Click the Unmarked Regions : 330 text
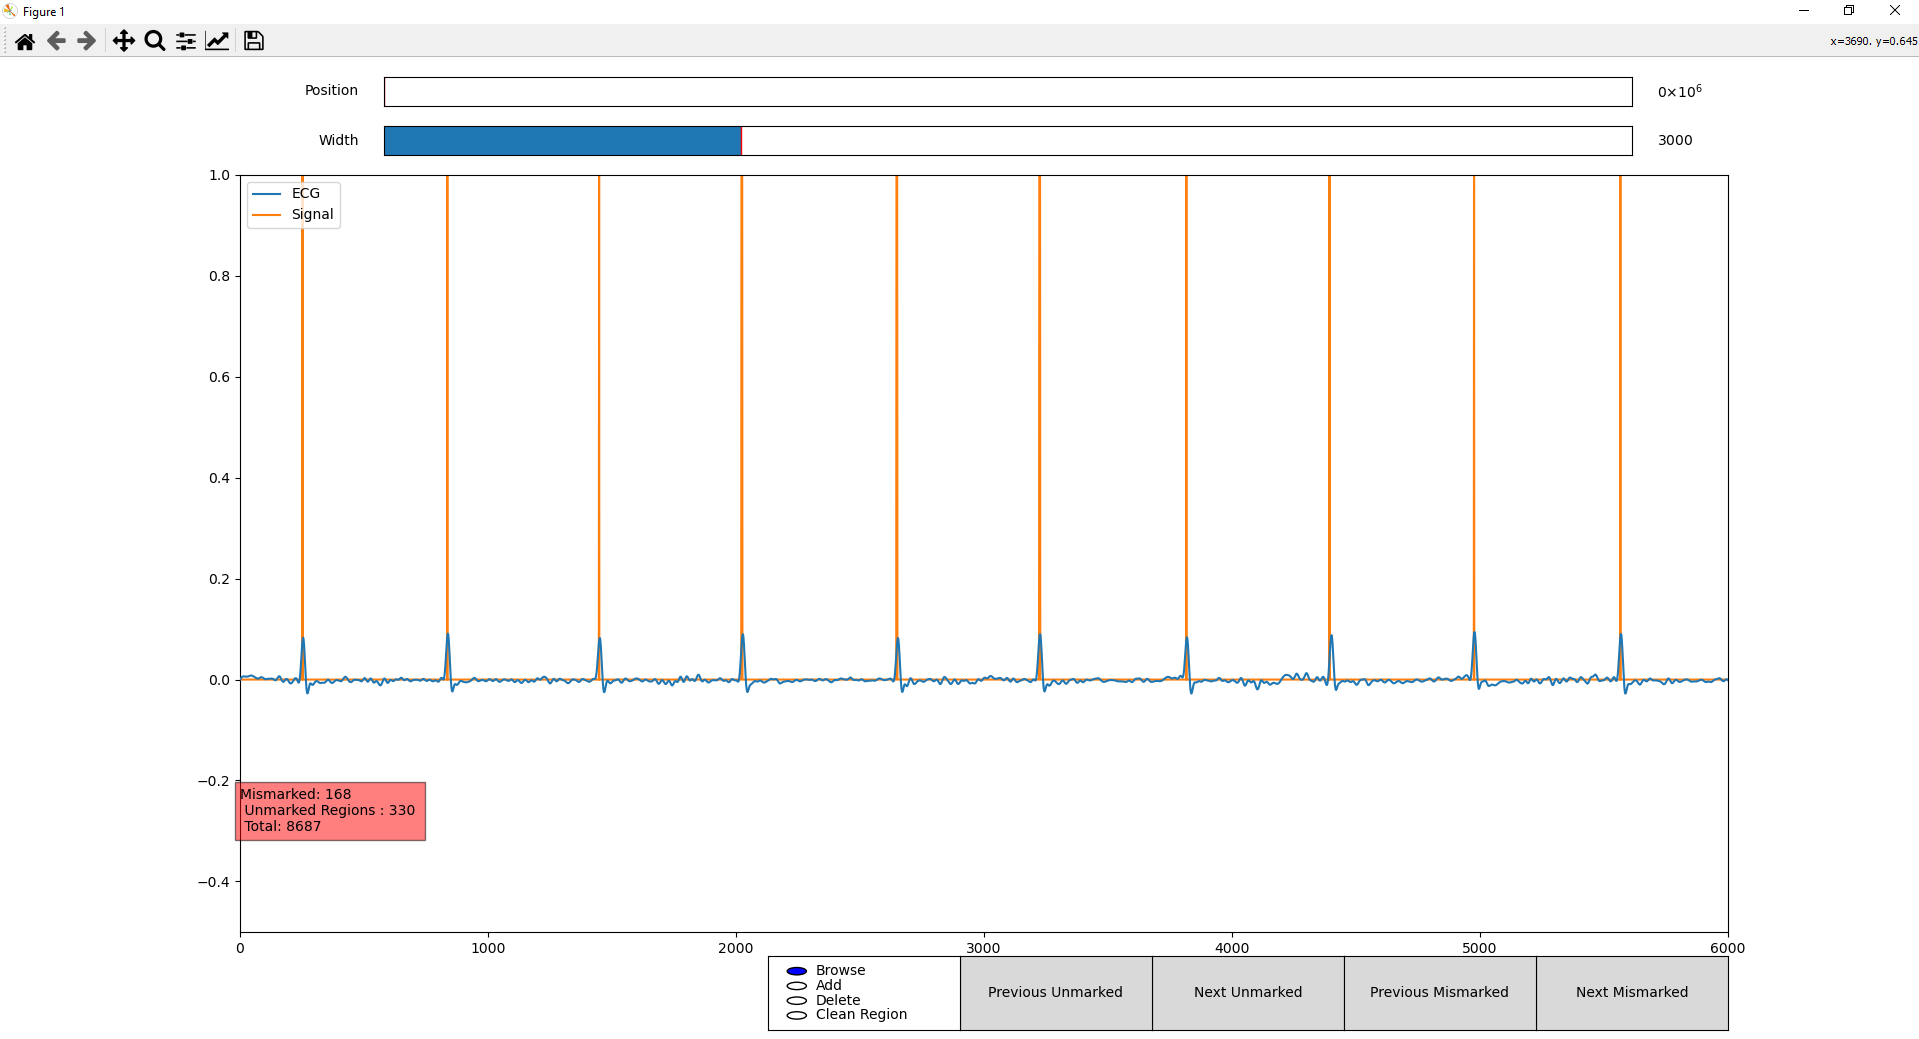Viewport: 1919px width, 1039px height. 329,810
